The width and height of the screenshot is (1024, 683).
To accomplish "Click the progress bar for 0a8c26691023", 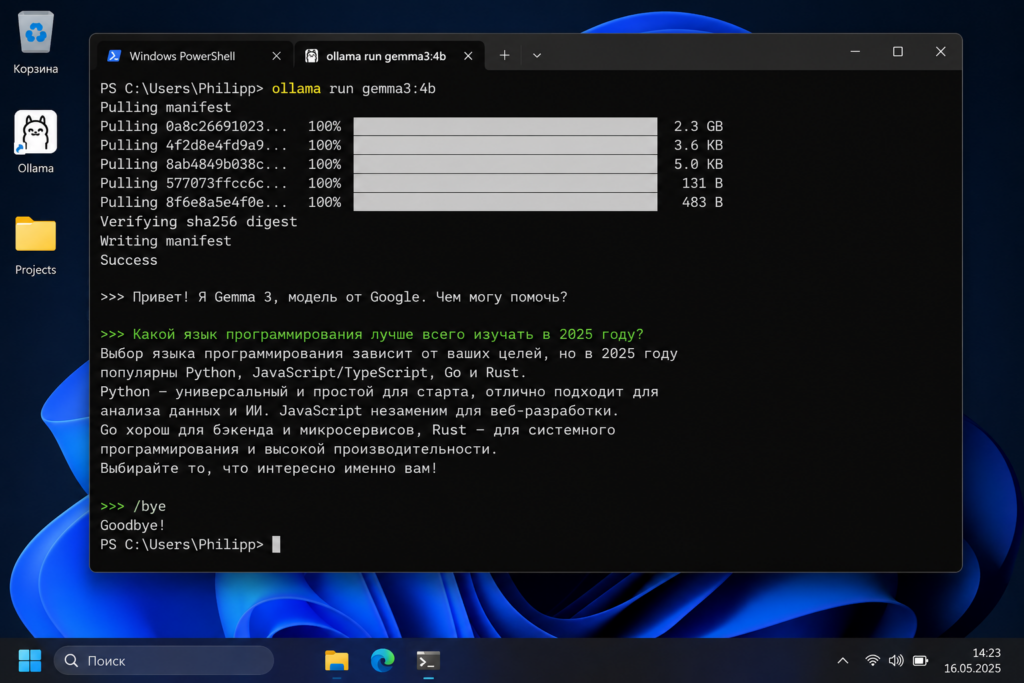I will 505,126.
